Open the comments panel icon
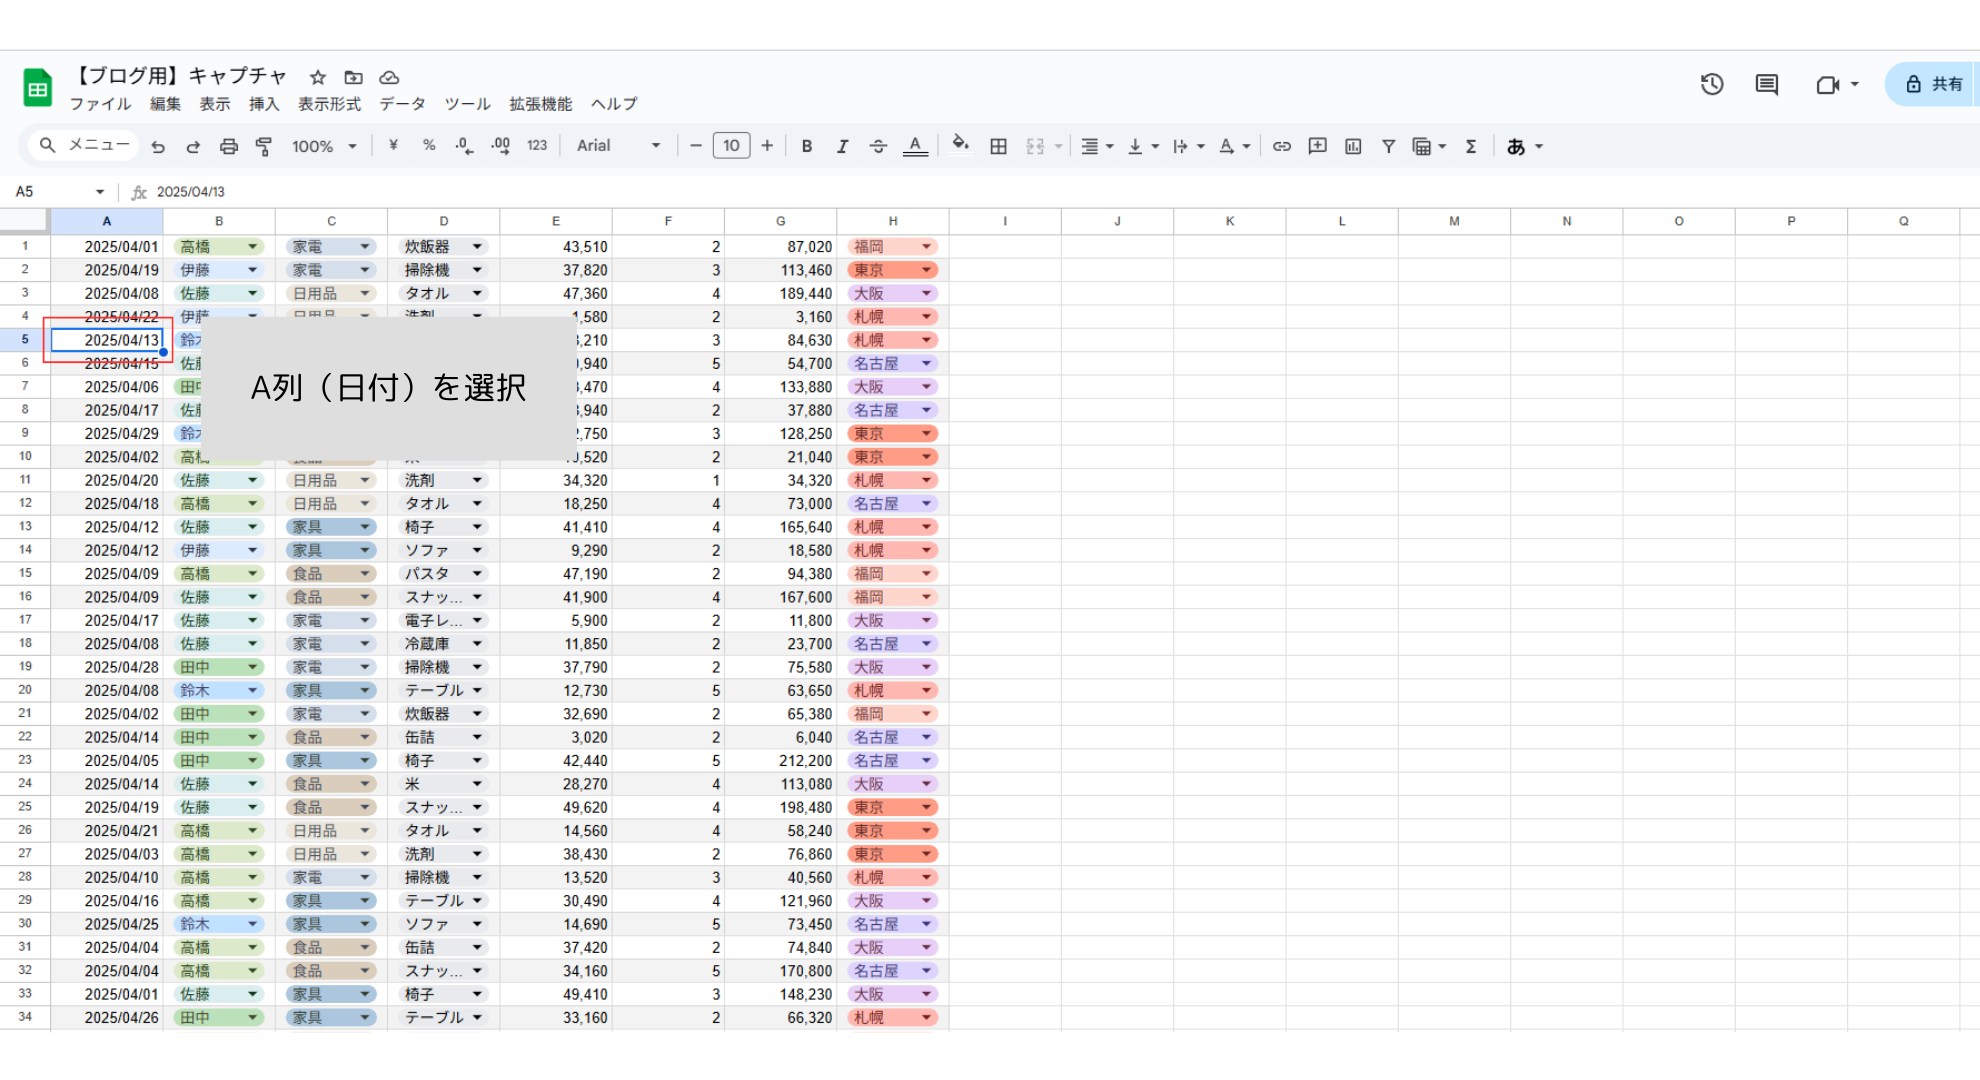 [1767, 85]
